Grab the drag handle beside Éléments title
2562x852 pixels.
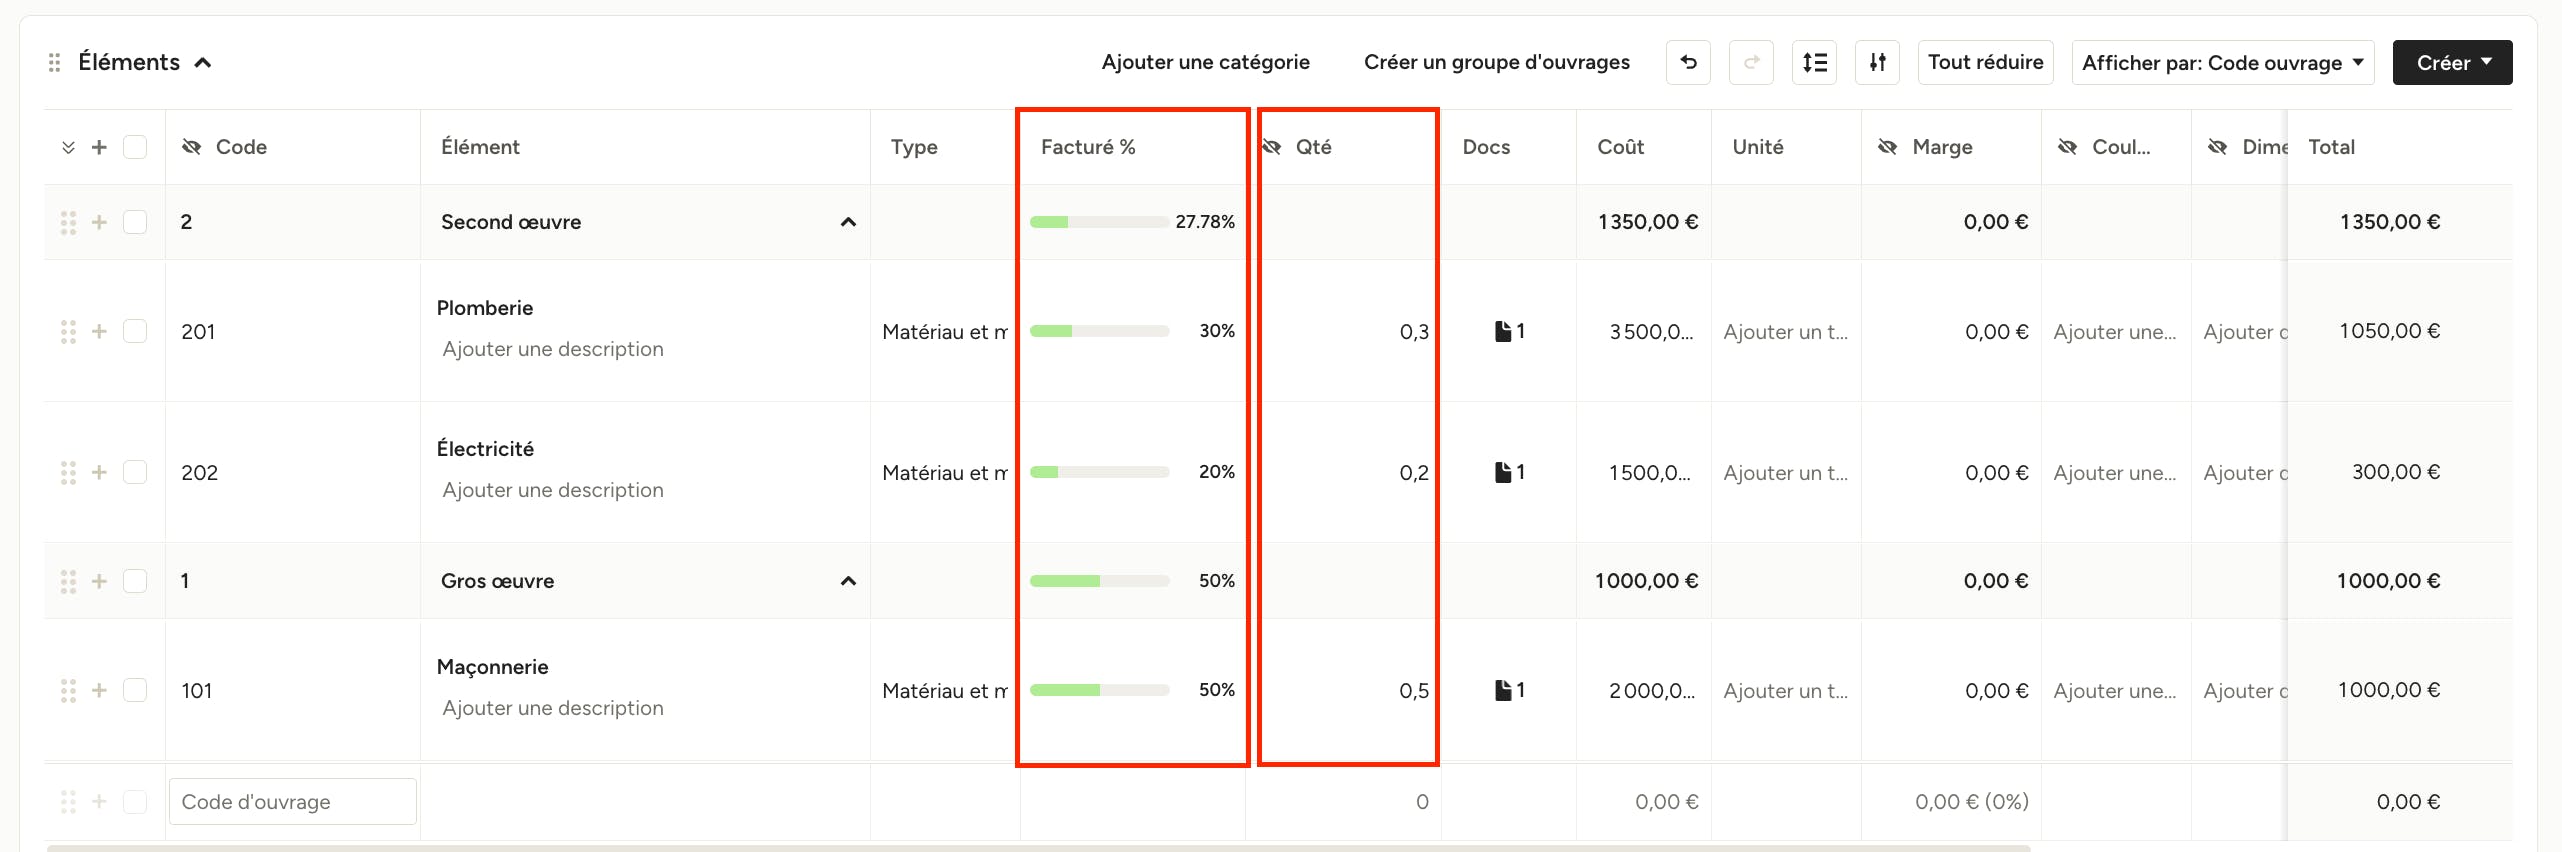[55, 63]
